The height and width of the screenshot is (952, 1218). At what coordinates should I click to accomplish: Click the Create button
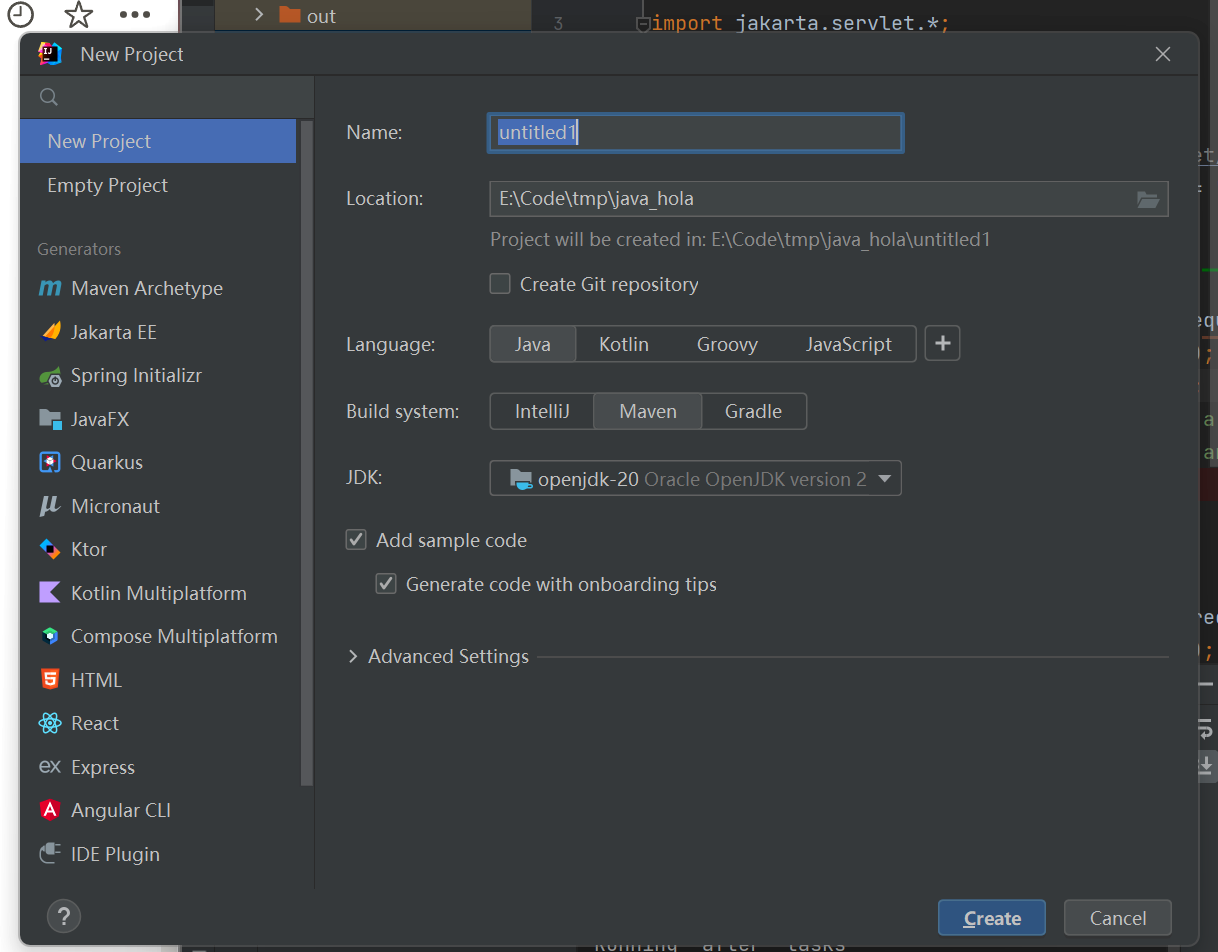click(x=992, y=918)
